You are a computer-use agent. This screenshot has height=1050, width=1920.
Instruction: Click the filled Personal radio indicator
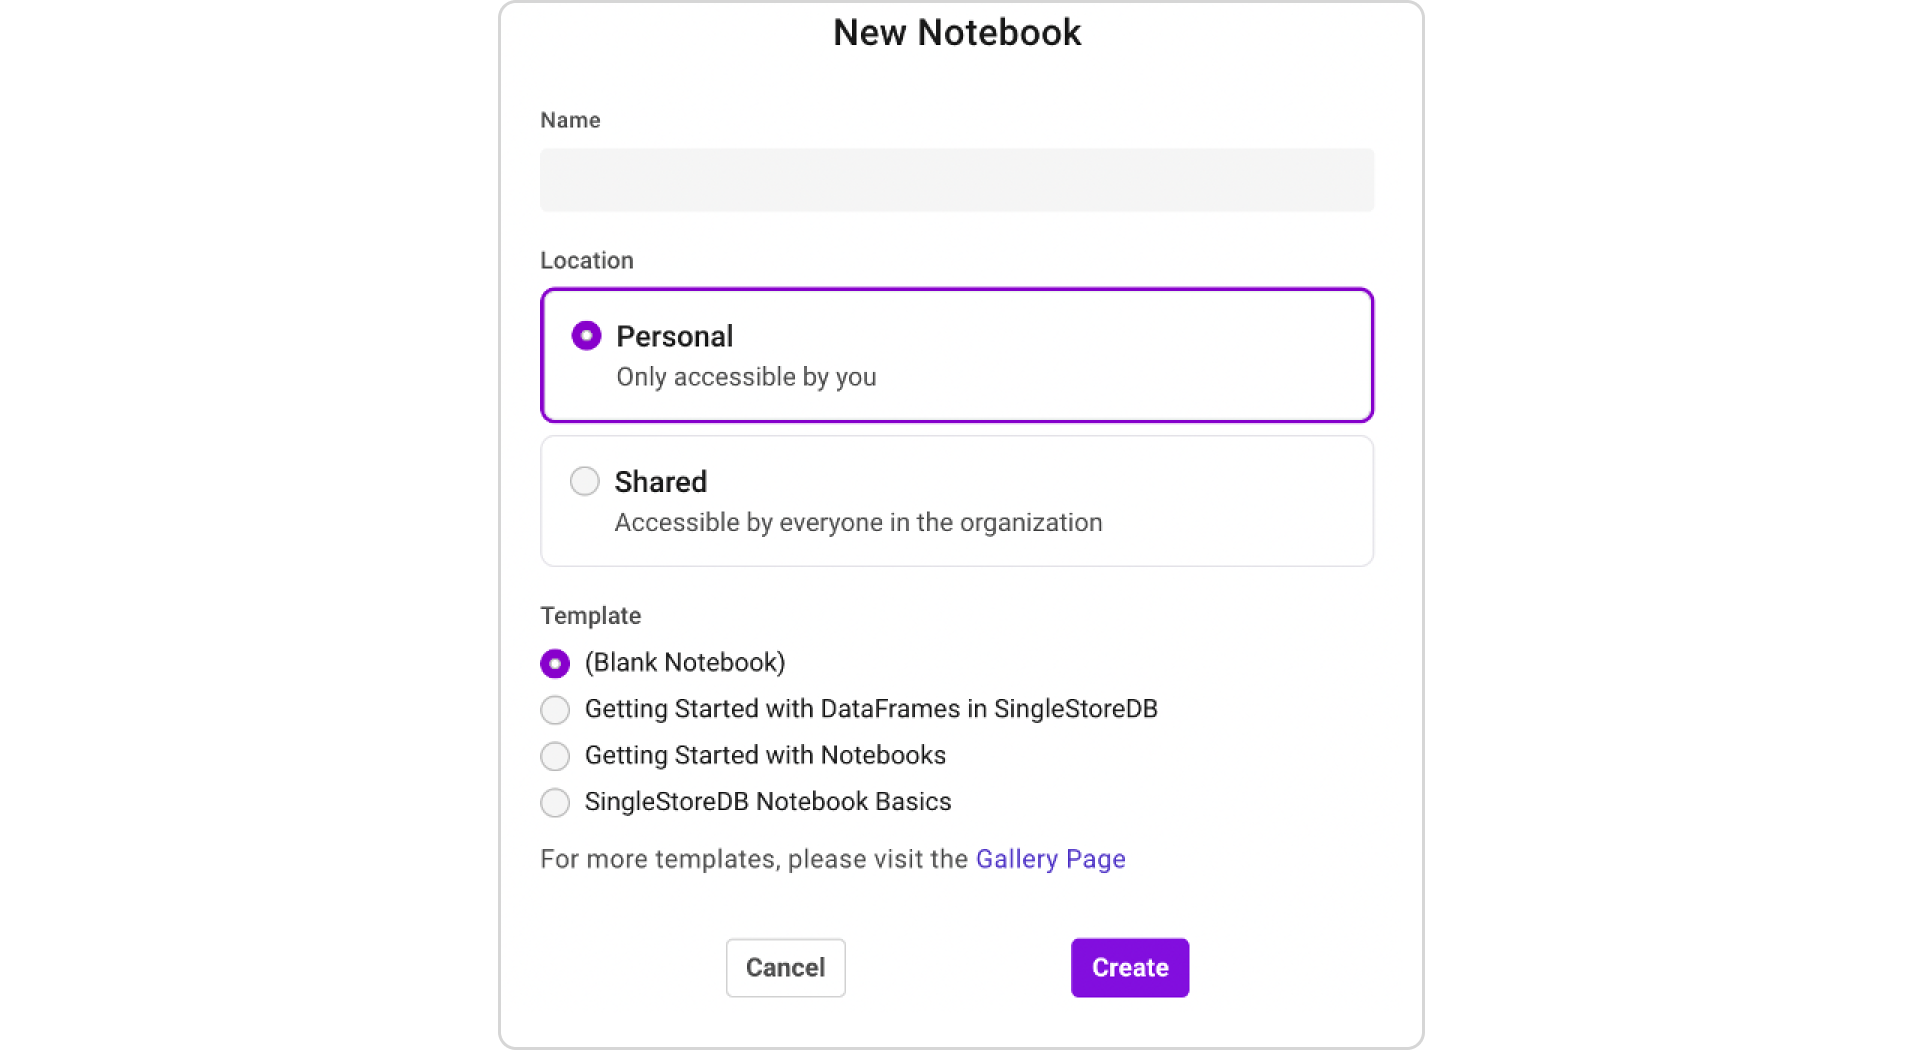[586, 336]
